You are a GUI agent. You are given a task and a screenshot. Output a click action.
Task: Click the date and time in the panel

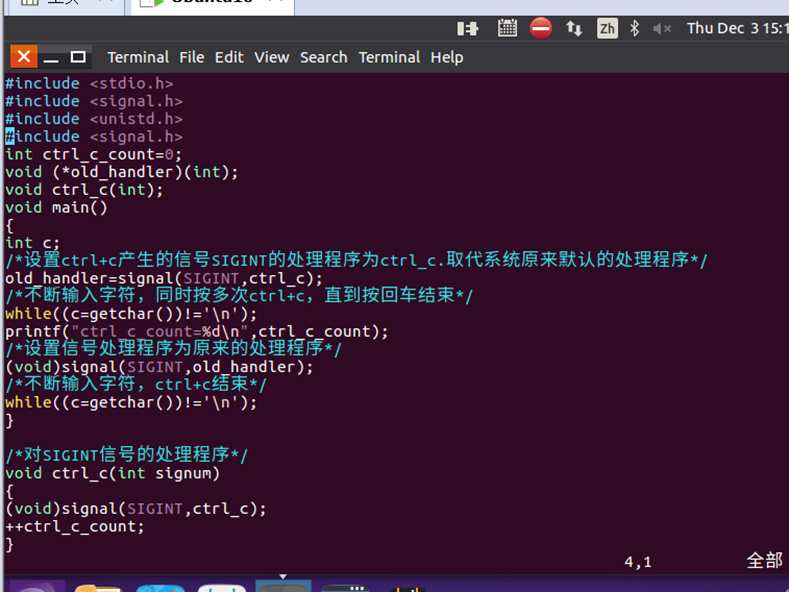tap(737, 28)
